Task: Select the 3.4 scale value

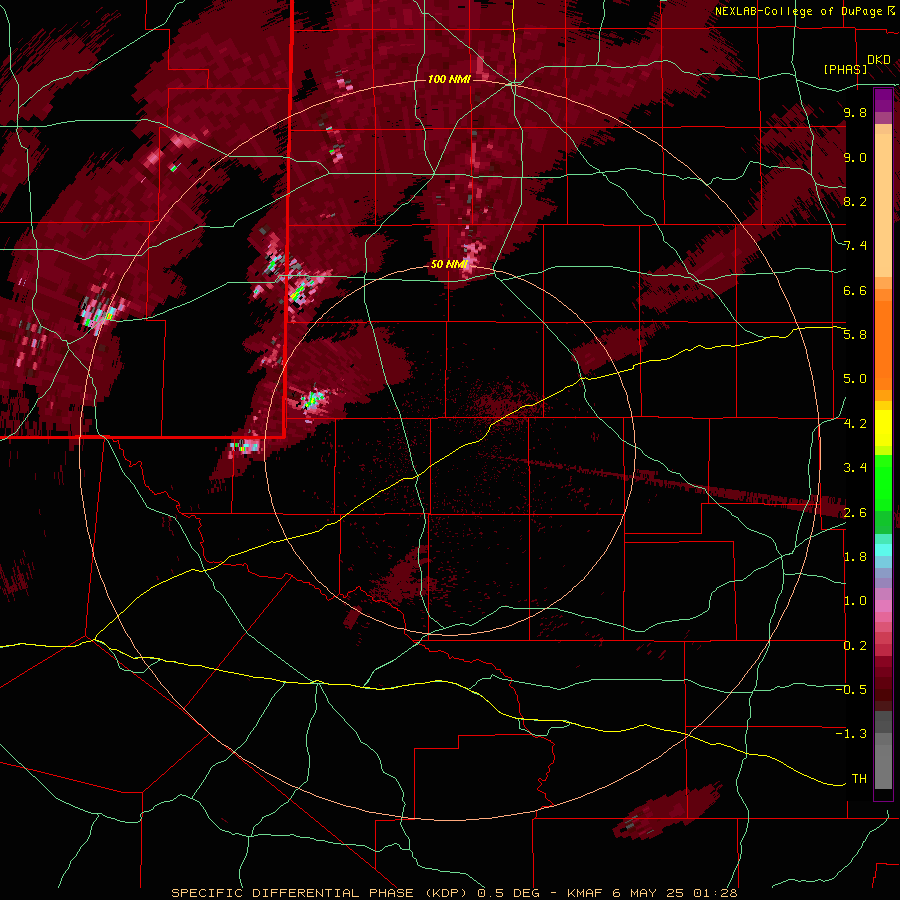Action: [855, 468]
